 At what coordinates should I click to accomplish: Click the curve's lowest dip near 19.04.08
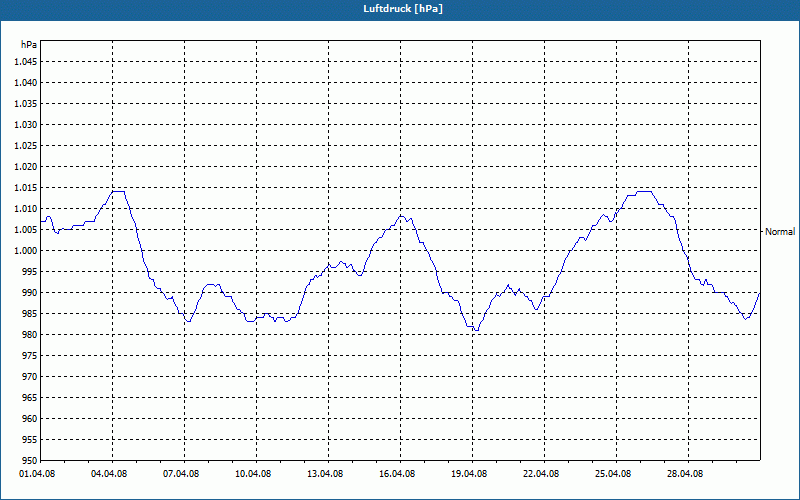pyautogui.click(x=476, y=330)
